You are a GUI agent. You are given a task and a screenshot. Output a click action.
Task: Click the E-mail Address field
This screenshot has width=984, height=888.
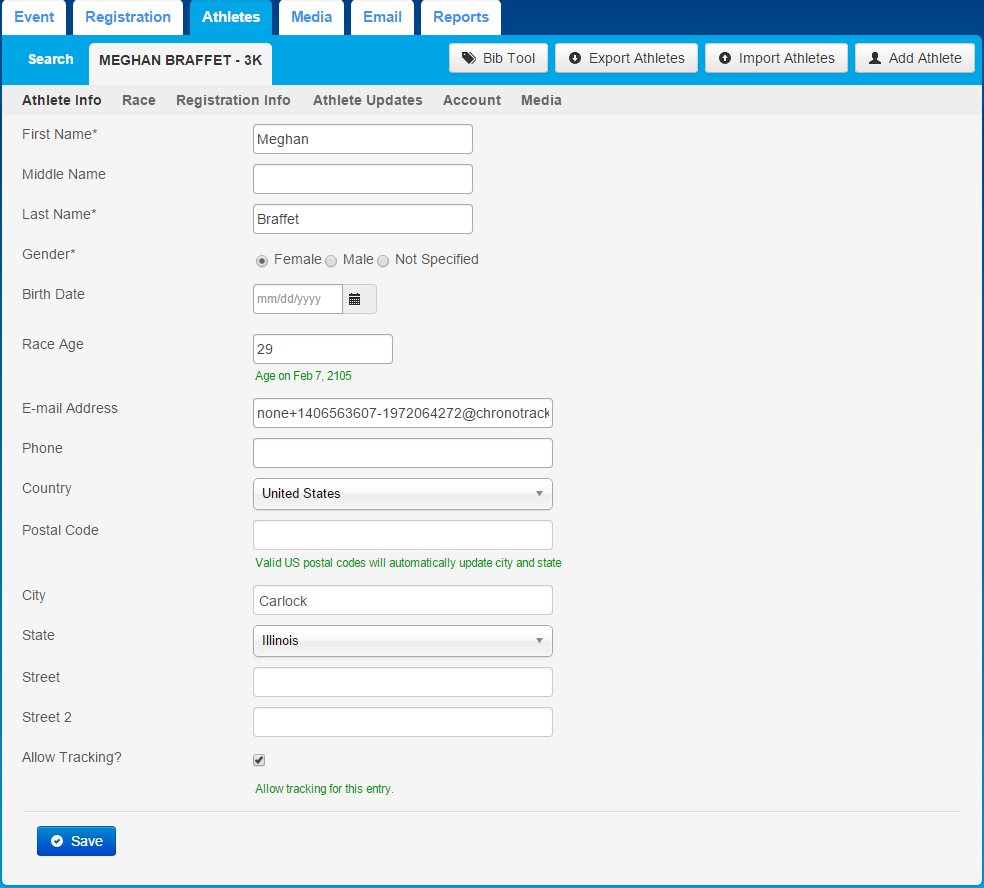pos(403,413)
